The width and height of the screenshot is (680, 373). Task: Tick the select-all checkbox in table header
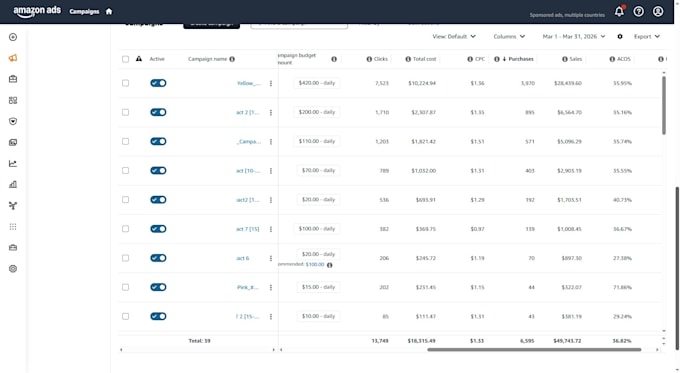[125, 59]
